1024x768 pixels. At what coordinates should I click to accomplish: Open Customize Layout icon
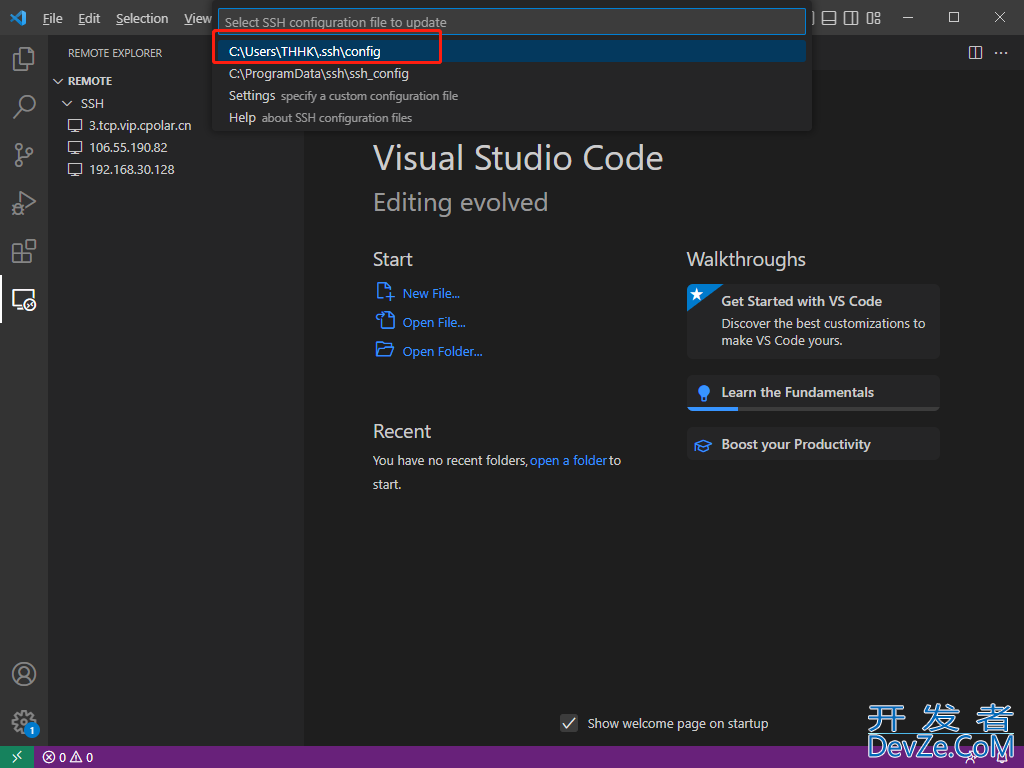coord(874,18)
